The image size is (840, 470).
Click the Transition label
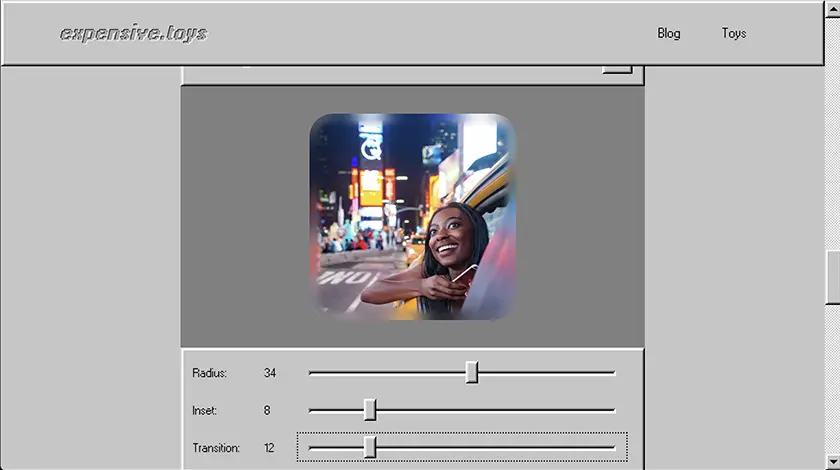click(216, 448)
